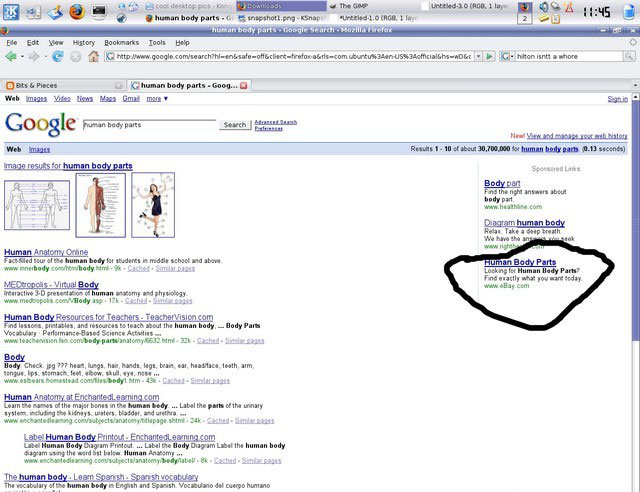Image resolution: width=640 pixels, height=492 pixels.
Task: Click the vertical page scrollbar thumb
Action: pos(636,220)
